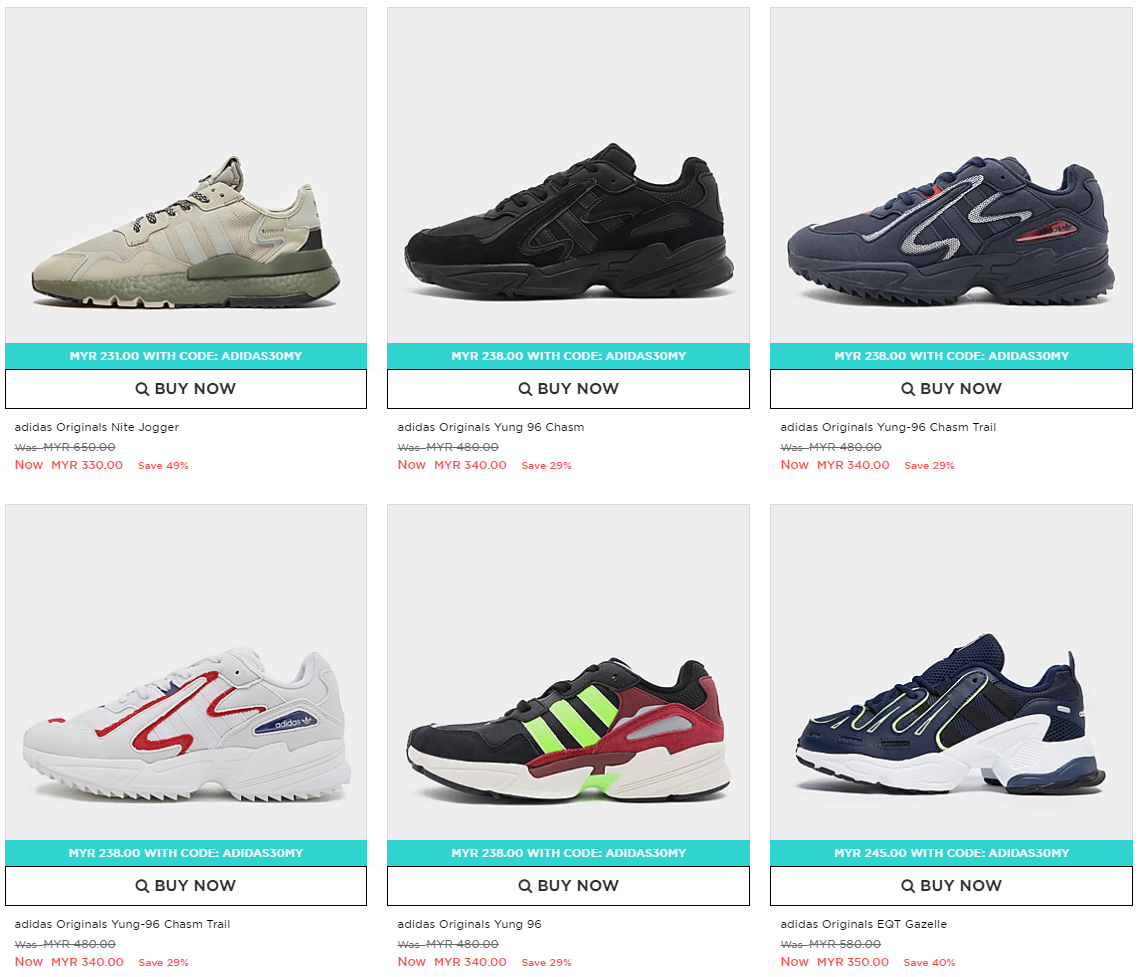Click the magnifier icon on Nite Jogger's BUY NOW
The height and width of the screenshot is (977, 1140).
[x=142, y=389]
